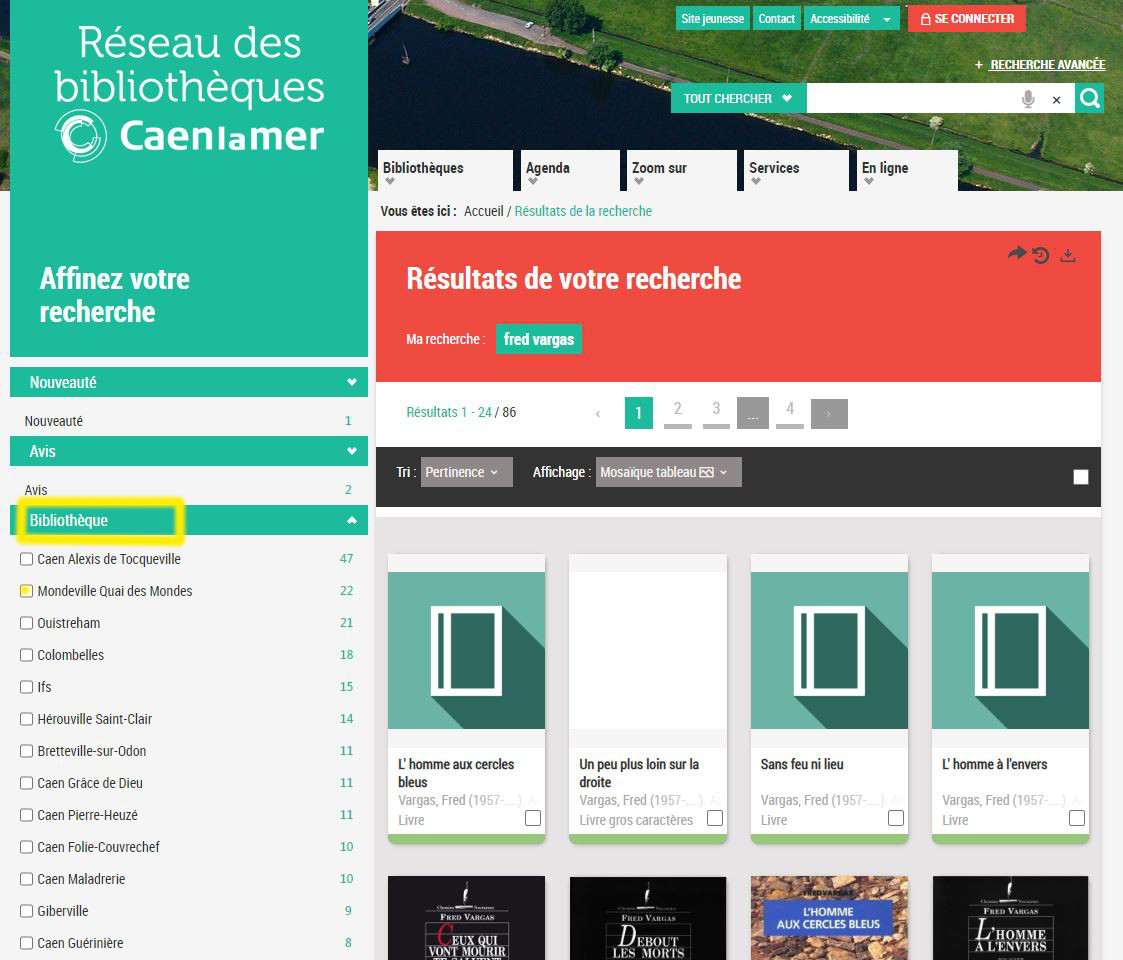The image size is (1123, 960).
Task: Clear the search field with the X icon
Action: [1056, 99]
